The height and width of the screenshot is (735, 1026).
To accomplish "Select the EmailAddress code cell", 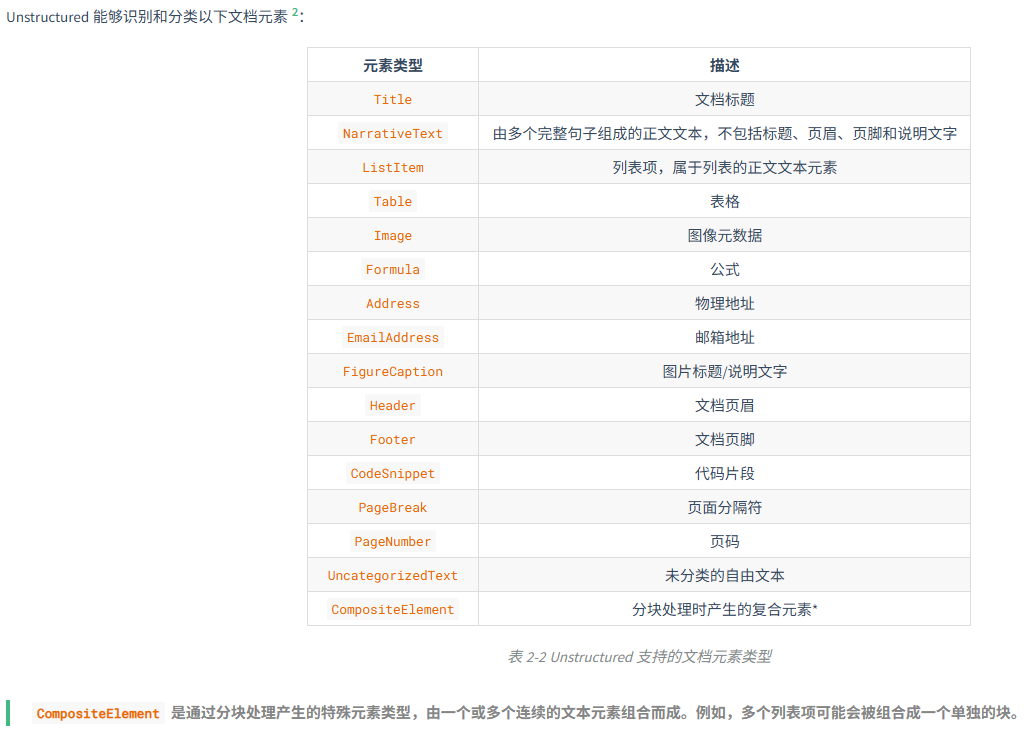I will 393,338.
